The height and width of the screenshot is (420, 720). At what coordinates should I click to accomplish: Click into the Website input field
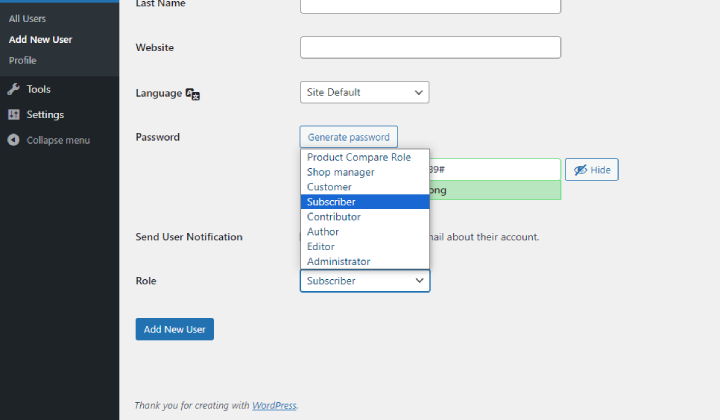pyautogui.click(x=430, y=47)
